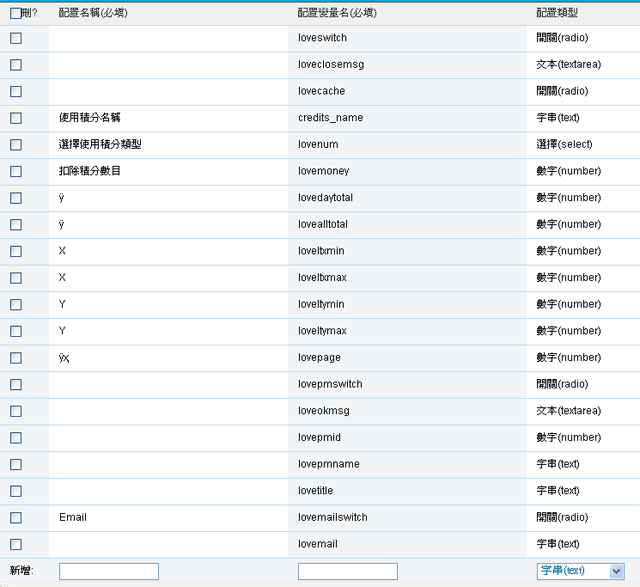The image size is (640, 587).
Task: Check the box for lovecache row
Action: (16, 91)
